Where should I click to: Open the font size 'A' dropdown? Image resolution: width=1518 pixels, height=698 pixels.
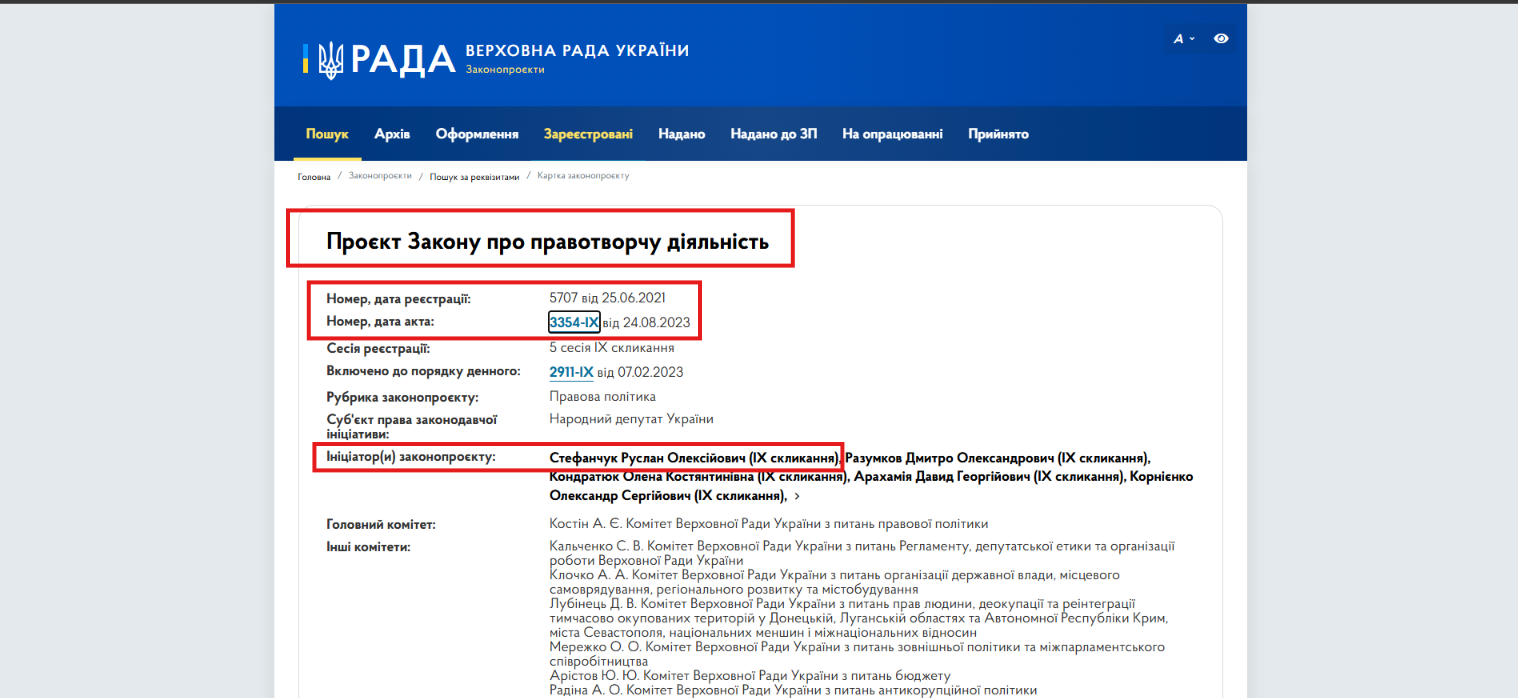coord(1184,39)
